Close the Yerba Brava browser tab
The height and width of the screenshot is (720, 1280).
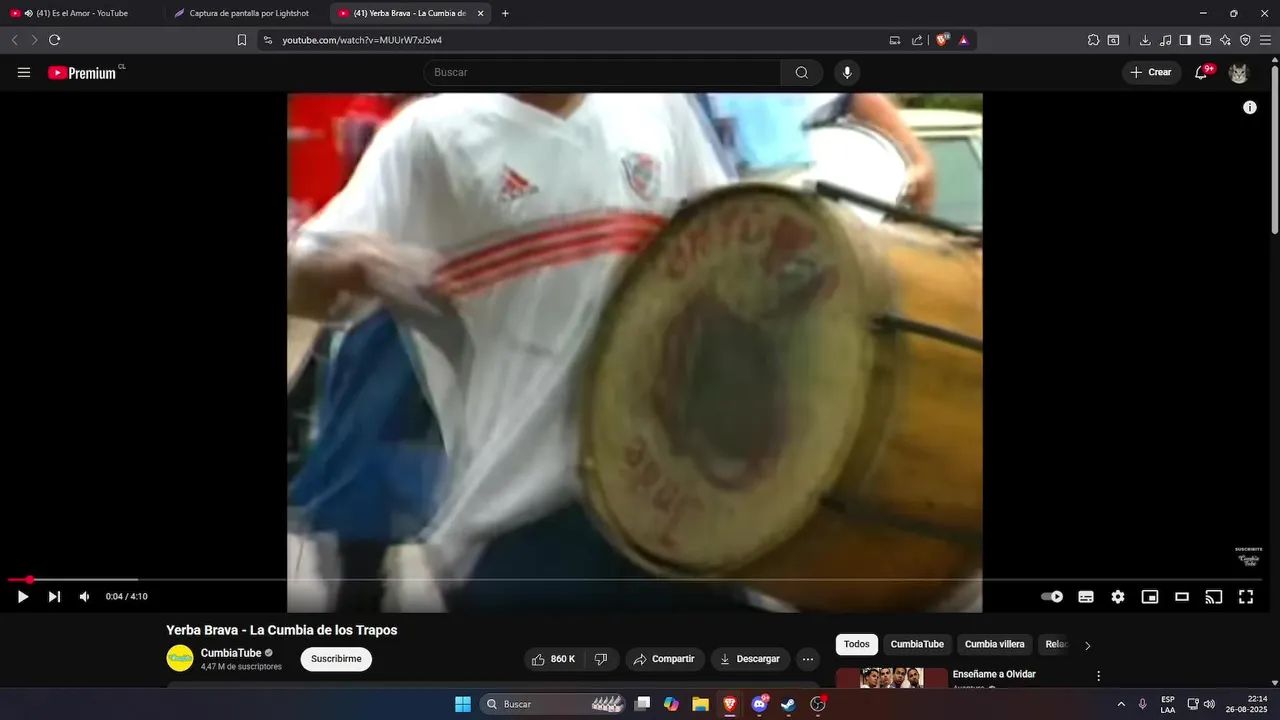481,13
